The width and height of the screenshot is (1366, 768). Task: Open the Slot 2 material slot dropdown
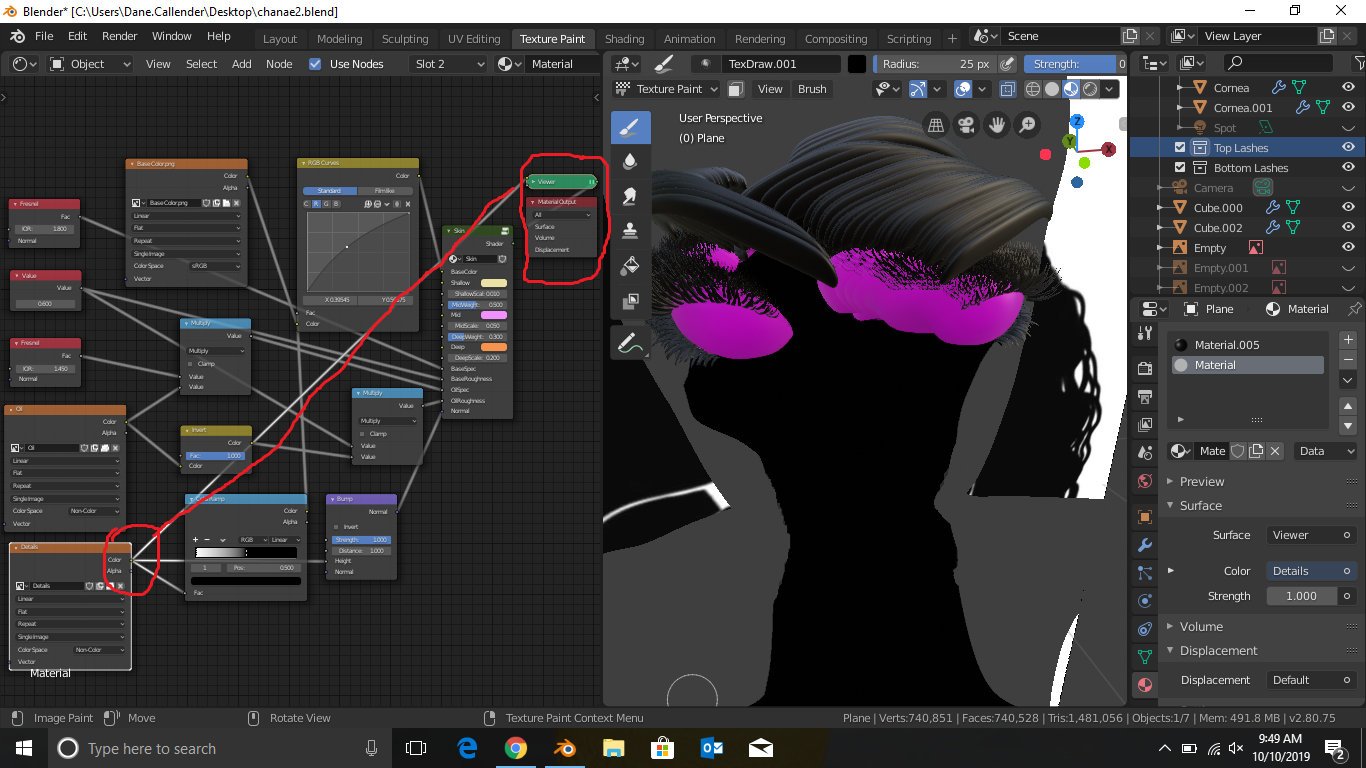point(449,63)
